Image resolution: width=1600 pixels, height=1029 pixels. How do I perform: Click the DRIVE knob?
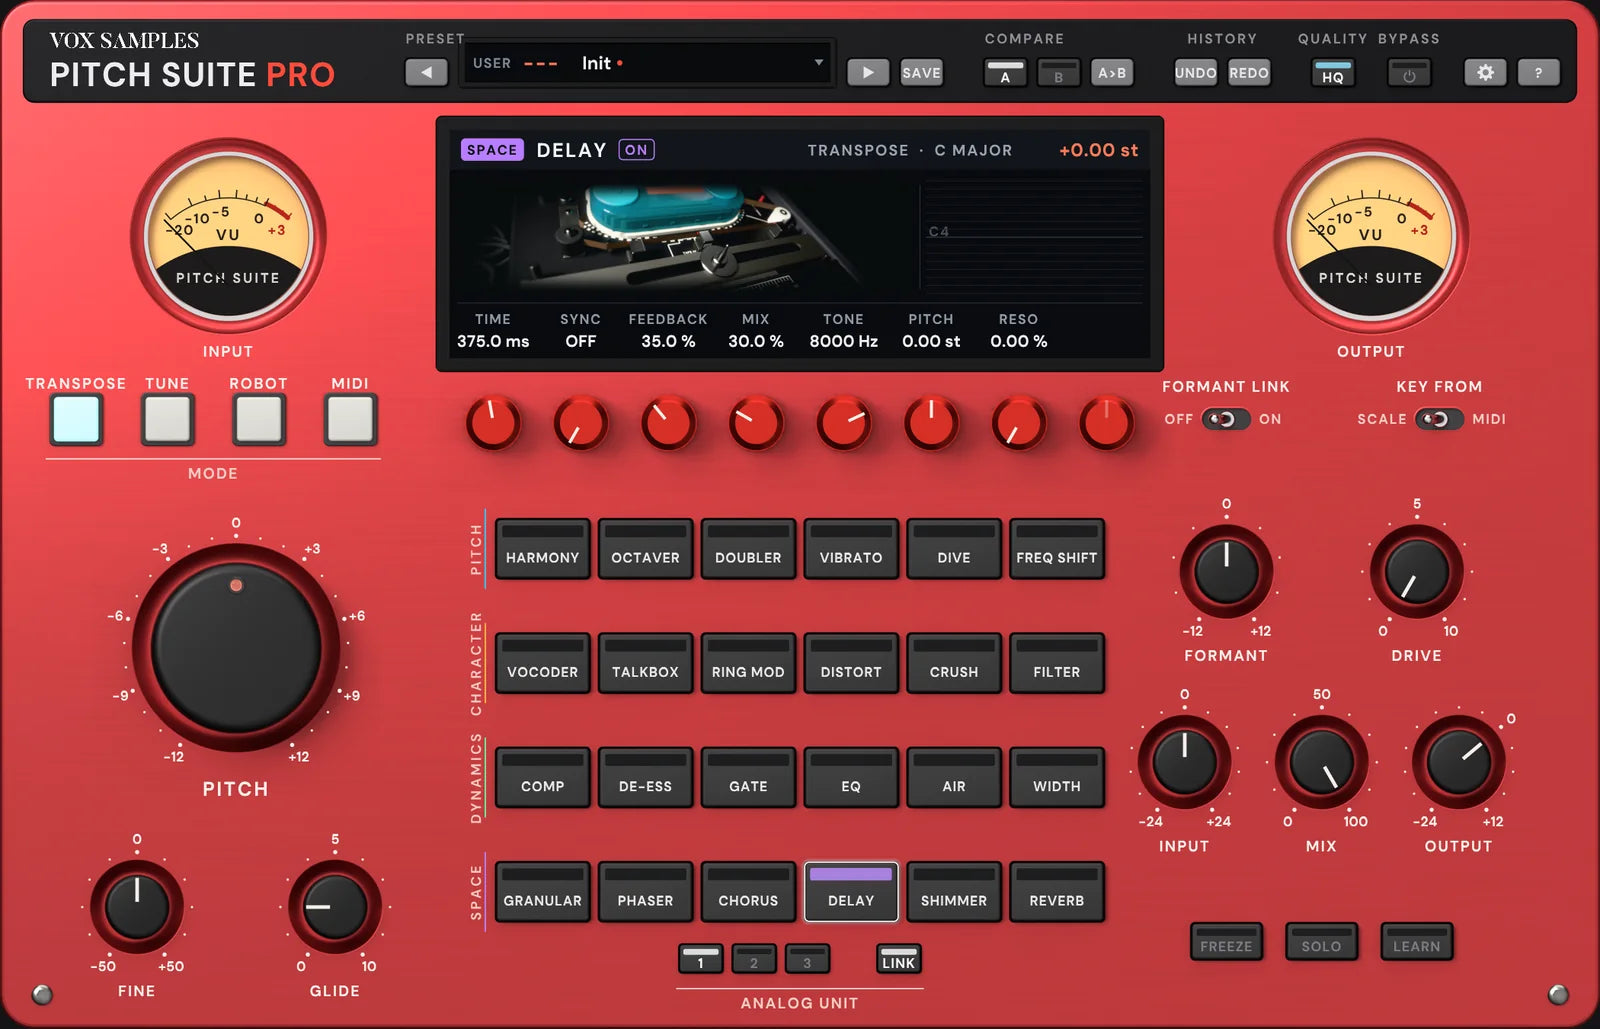(1416, 572)
